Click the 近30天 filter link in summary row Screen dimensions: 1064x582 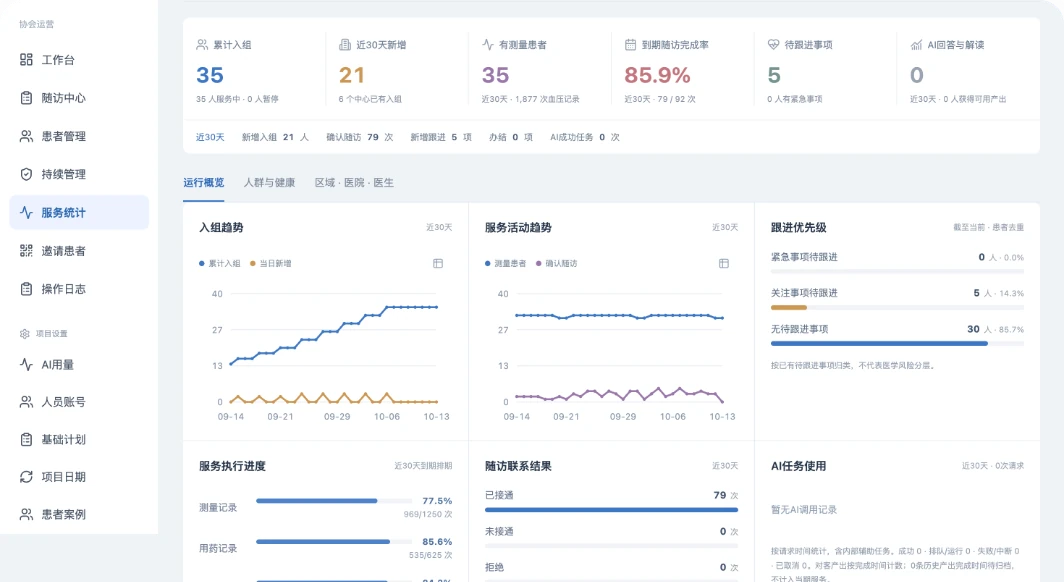tap(210, 137)
